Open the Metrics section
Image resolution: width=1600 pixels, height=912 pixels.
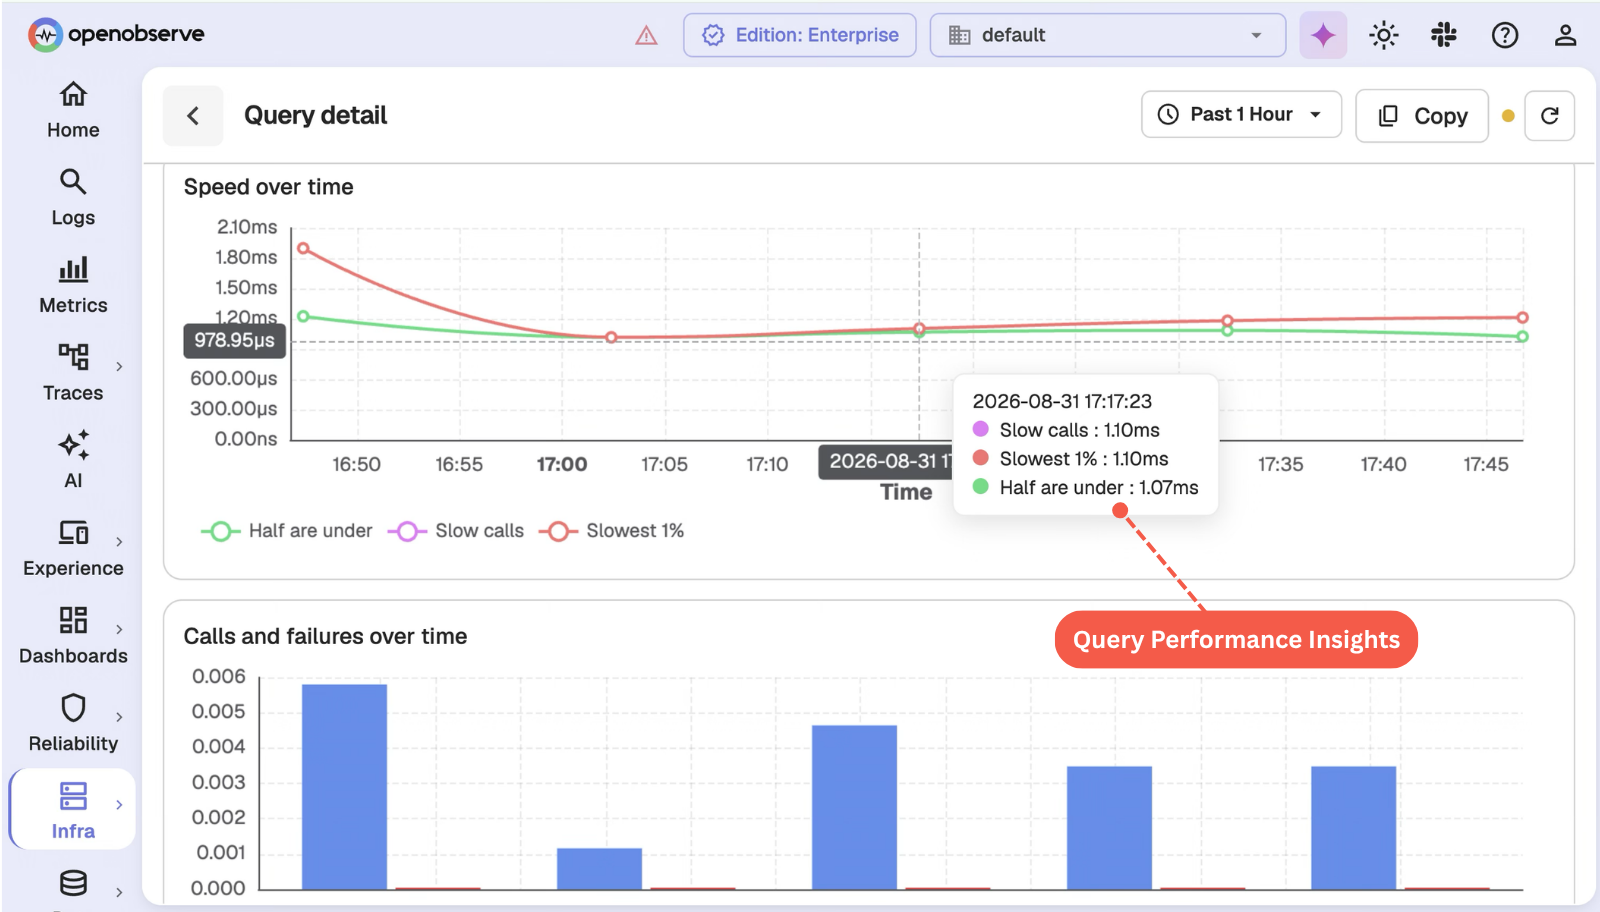coord(73,286)
